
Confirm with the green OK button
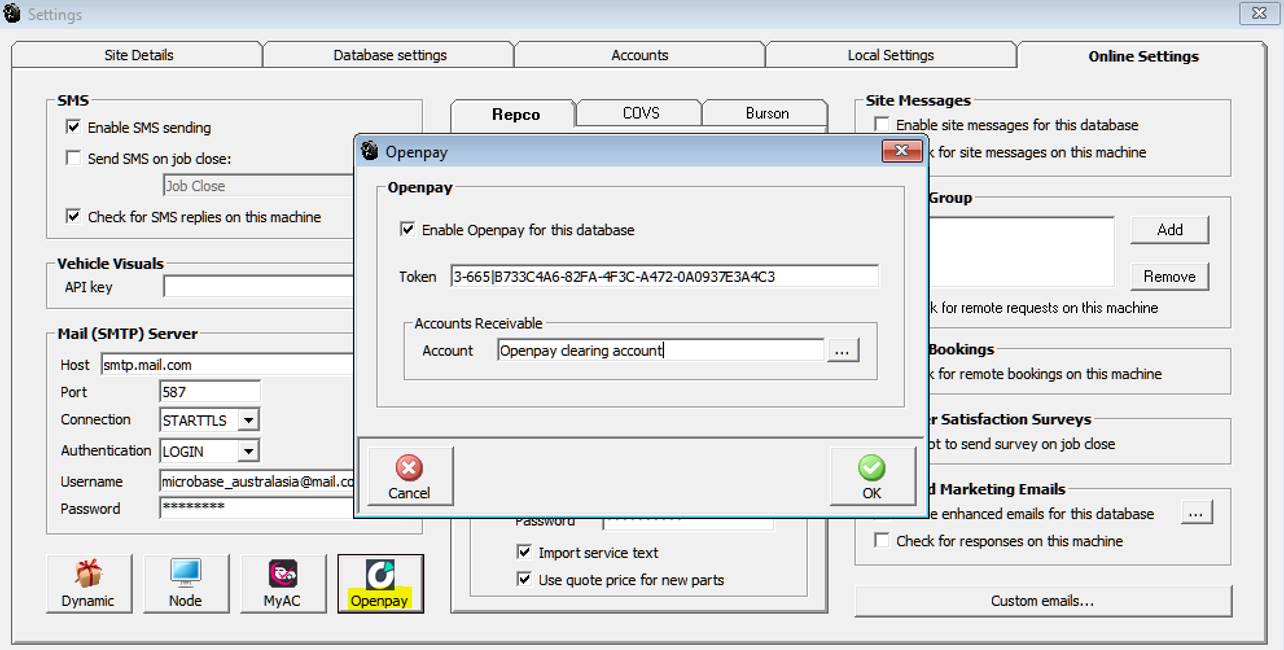coord(872,476)
